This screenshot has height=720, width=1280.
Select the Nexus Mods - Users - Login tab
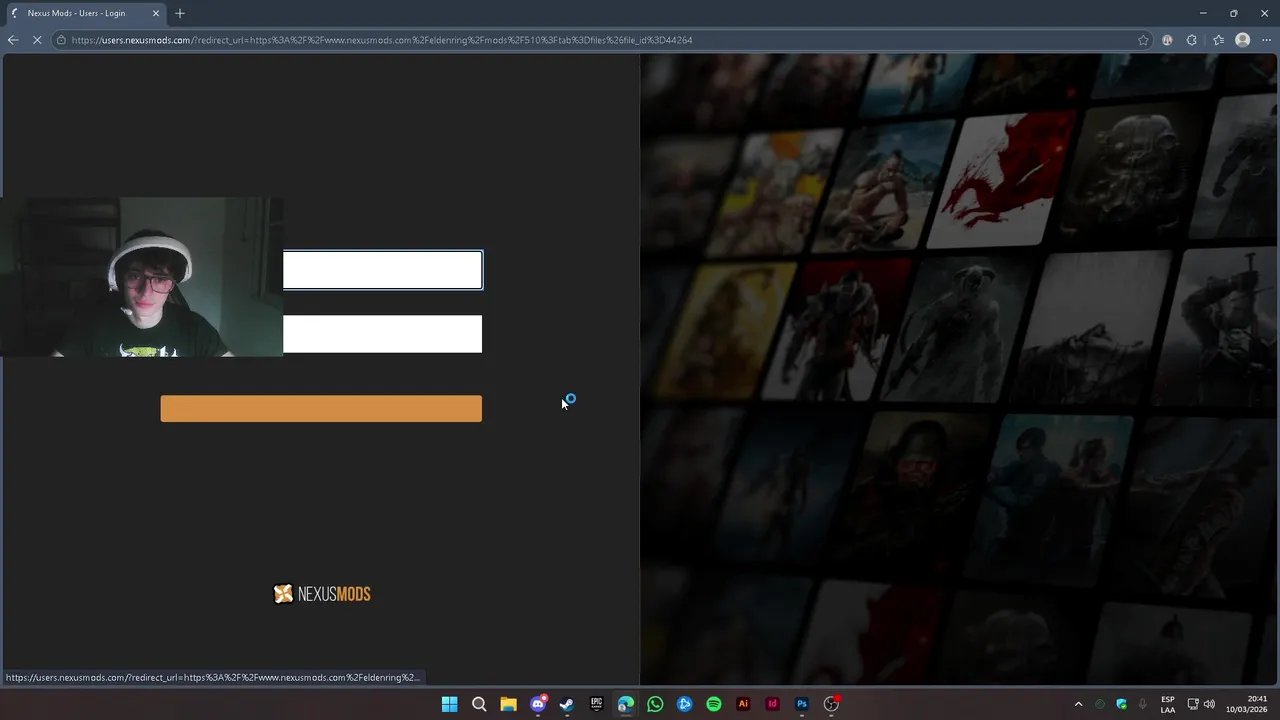85,13
